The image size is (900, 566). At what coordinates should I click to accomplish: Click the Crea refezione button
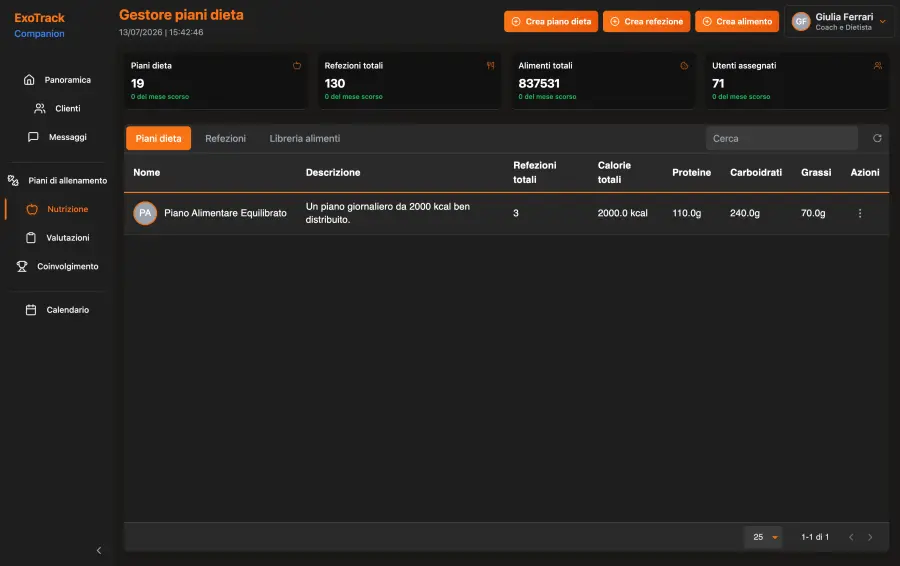(x=646, y=22)
